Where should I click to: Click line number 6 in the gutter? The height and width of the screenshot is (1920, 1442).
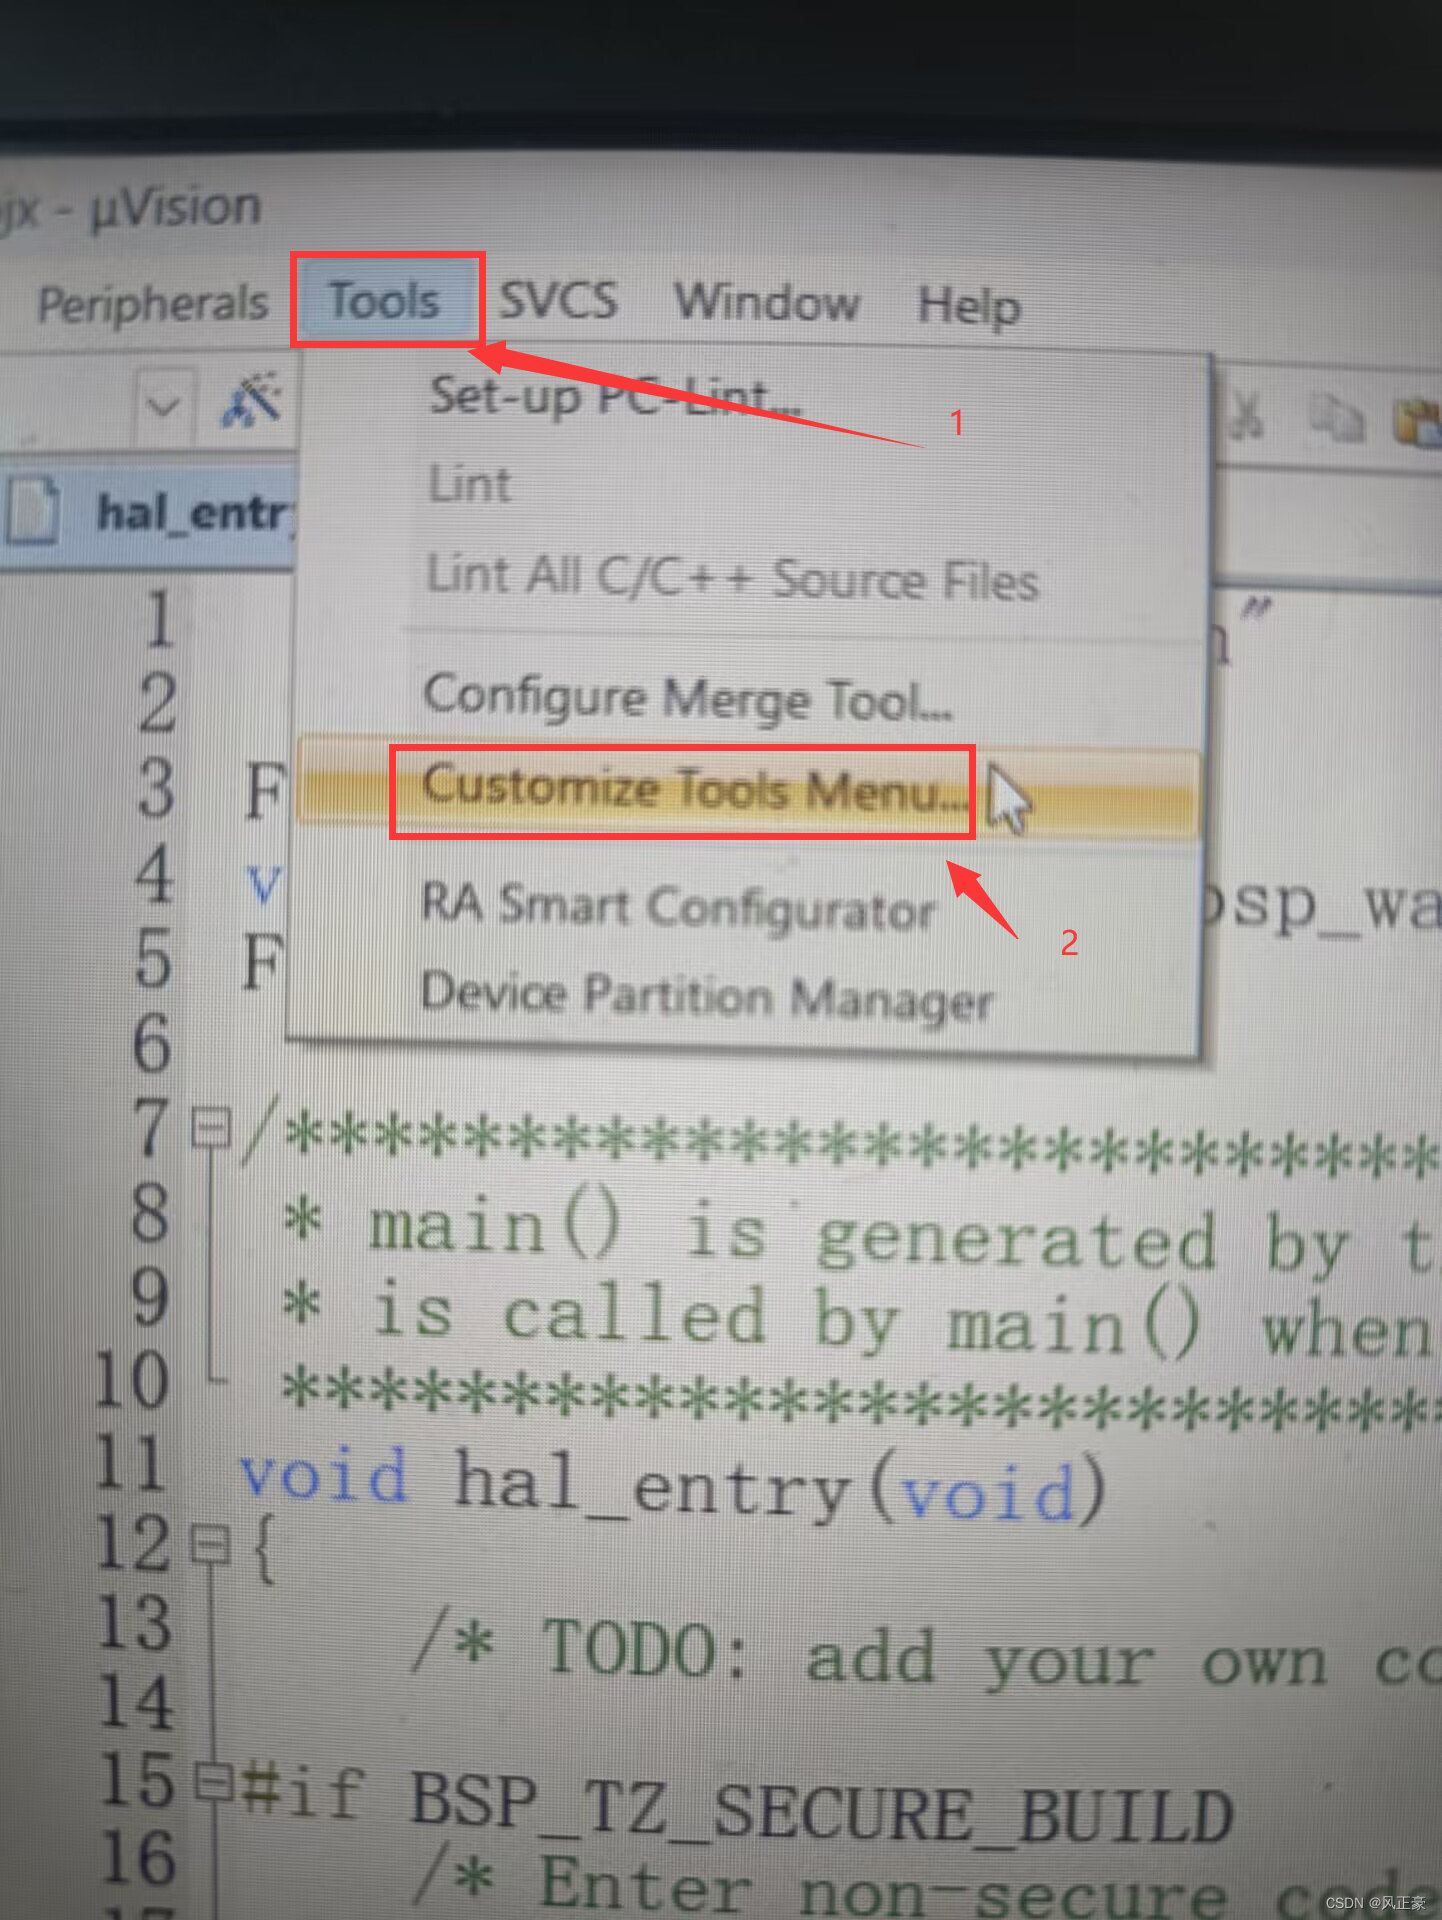click(152, 1045)
